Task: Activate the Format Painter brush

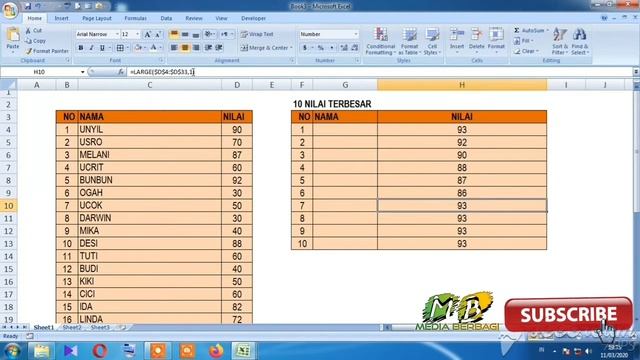Action: coord(47,51)
